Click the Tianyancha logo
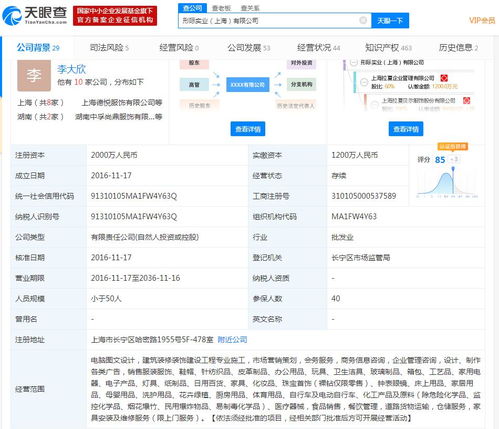The image size is (499, 429). [35, 15]
